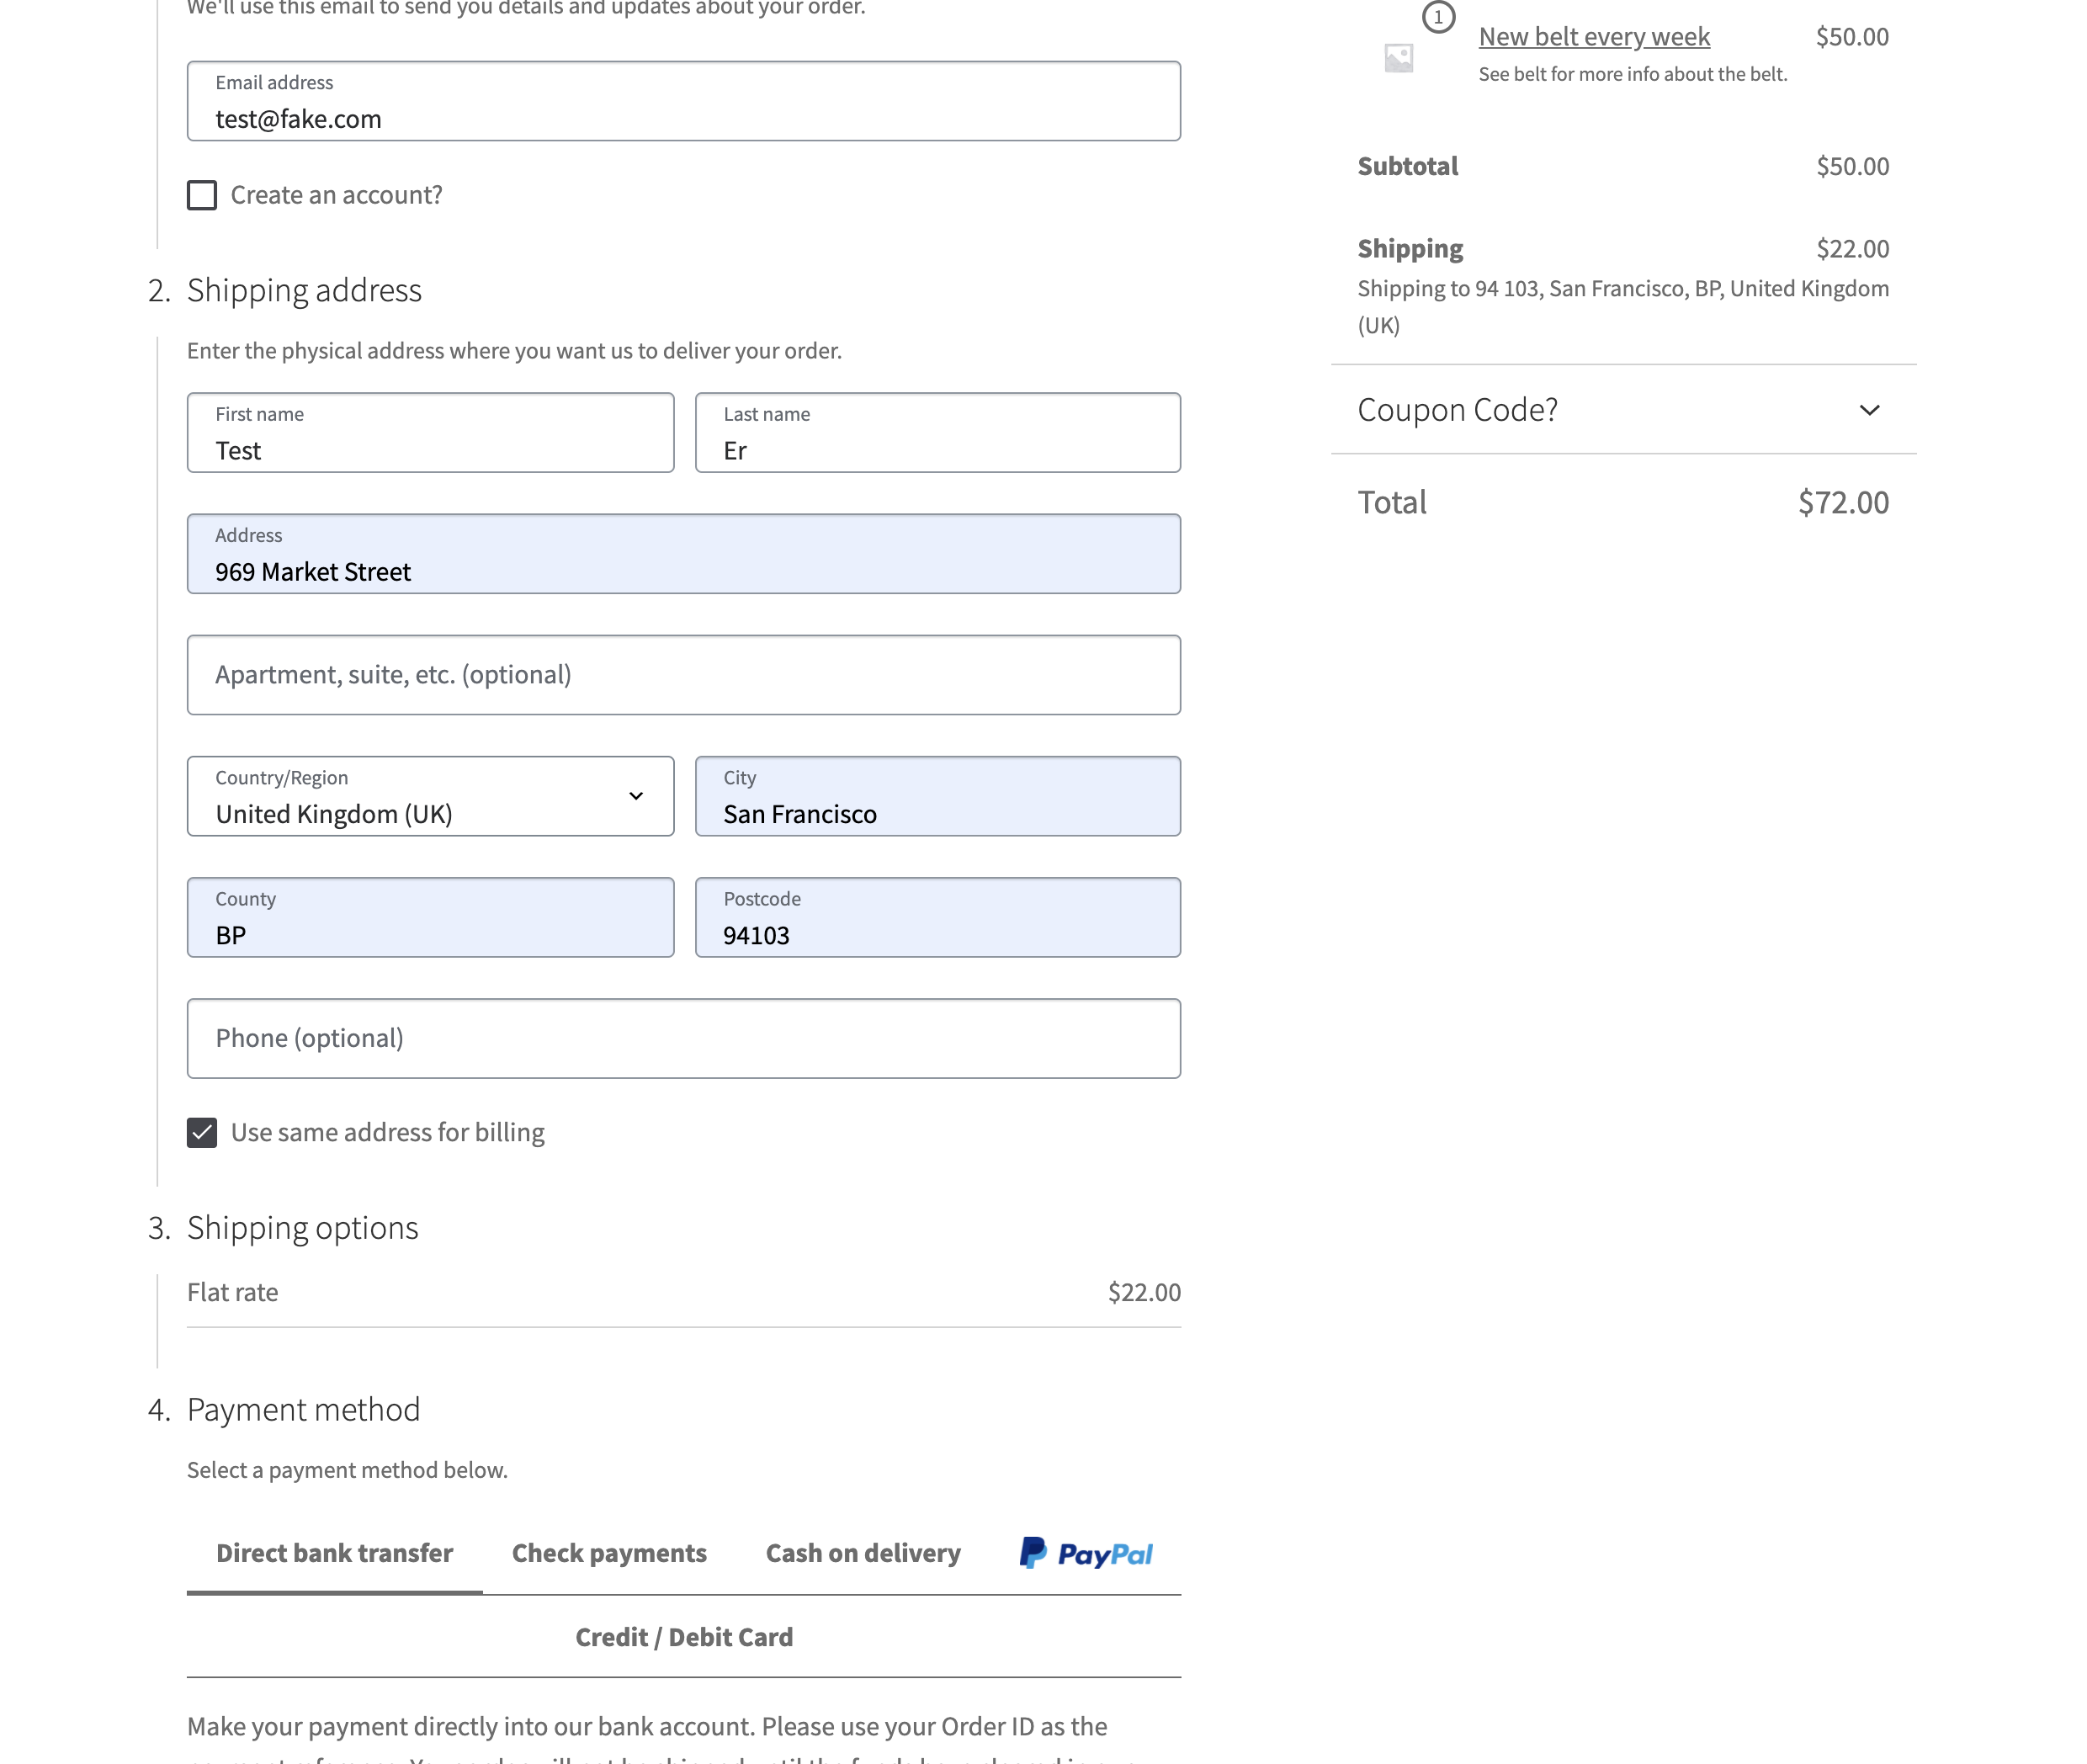Click the quantity badge on the product image
2087x1764 pixels.
coord(1437,16)
